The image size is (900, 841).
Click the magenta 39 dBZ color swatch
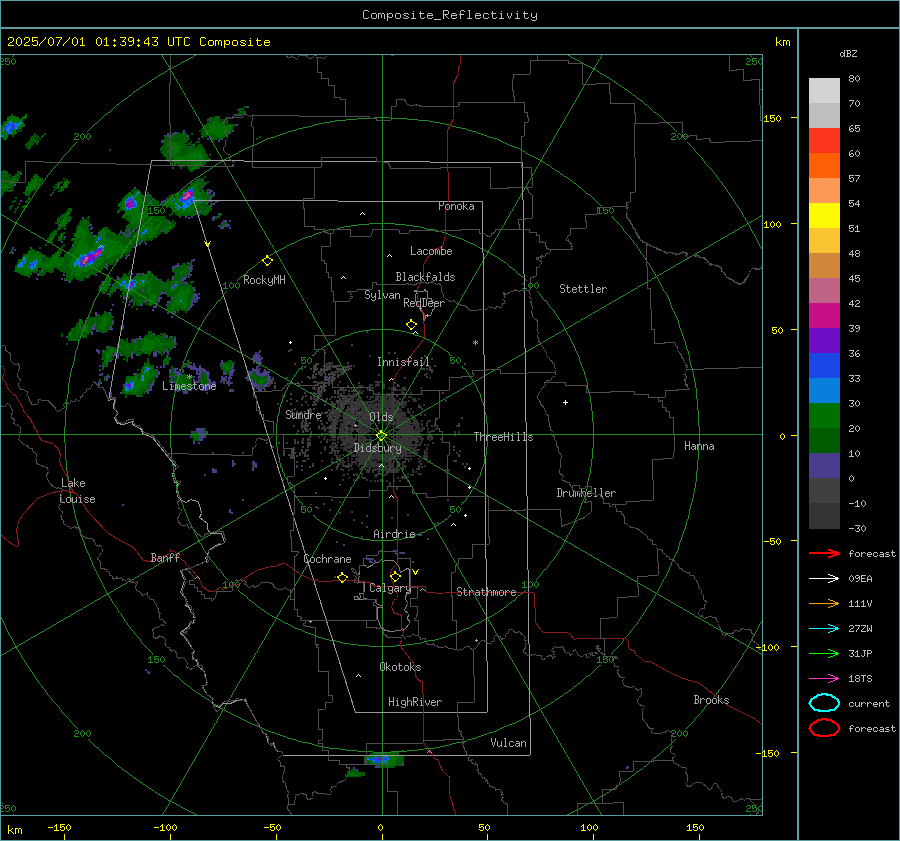(x=824, y=315)
